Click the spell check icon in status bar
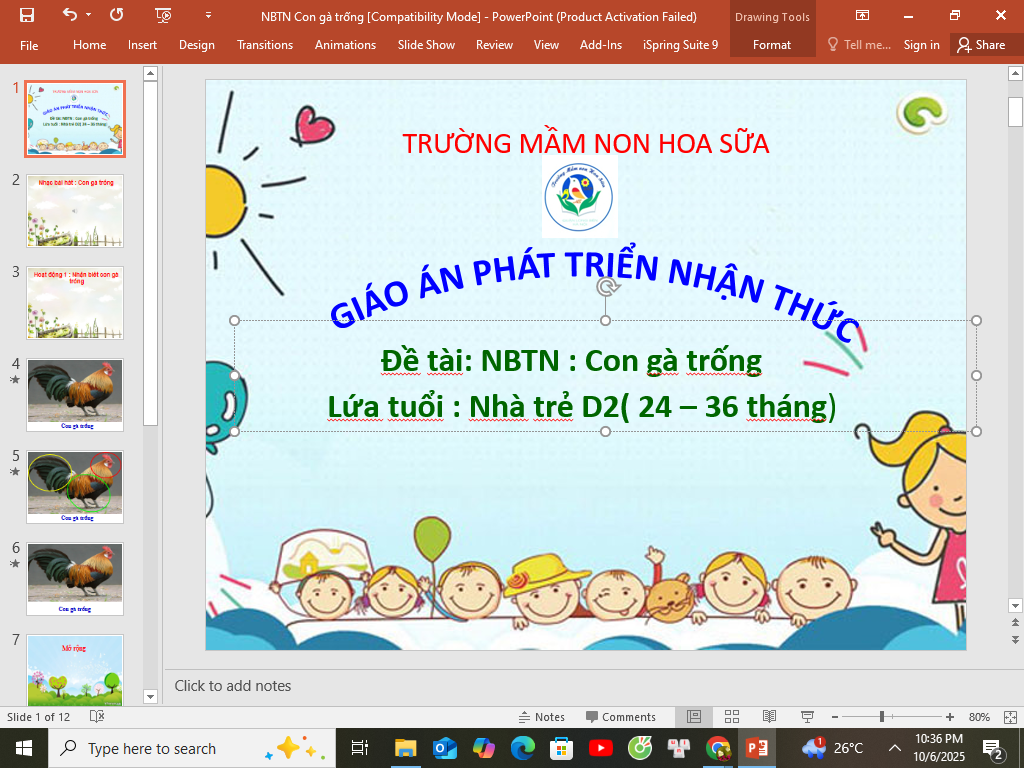The height and width of the screenshot is (768, 1024). tap(97, 717)
